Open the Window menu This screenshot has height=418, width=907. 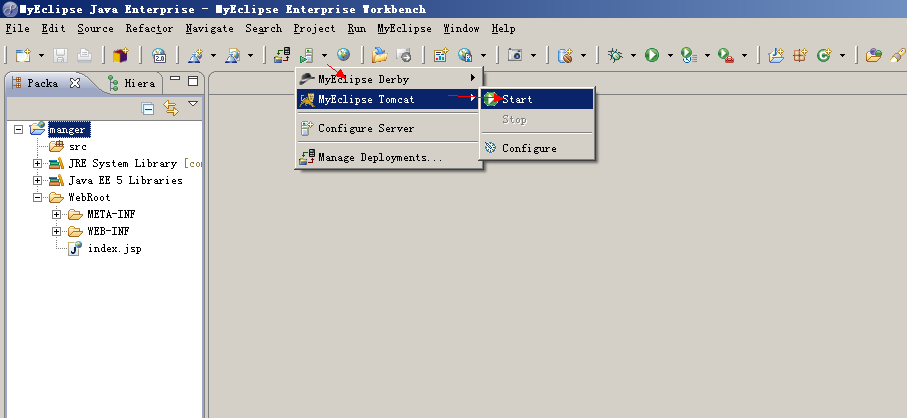point(461,28)
